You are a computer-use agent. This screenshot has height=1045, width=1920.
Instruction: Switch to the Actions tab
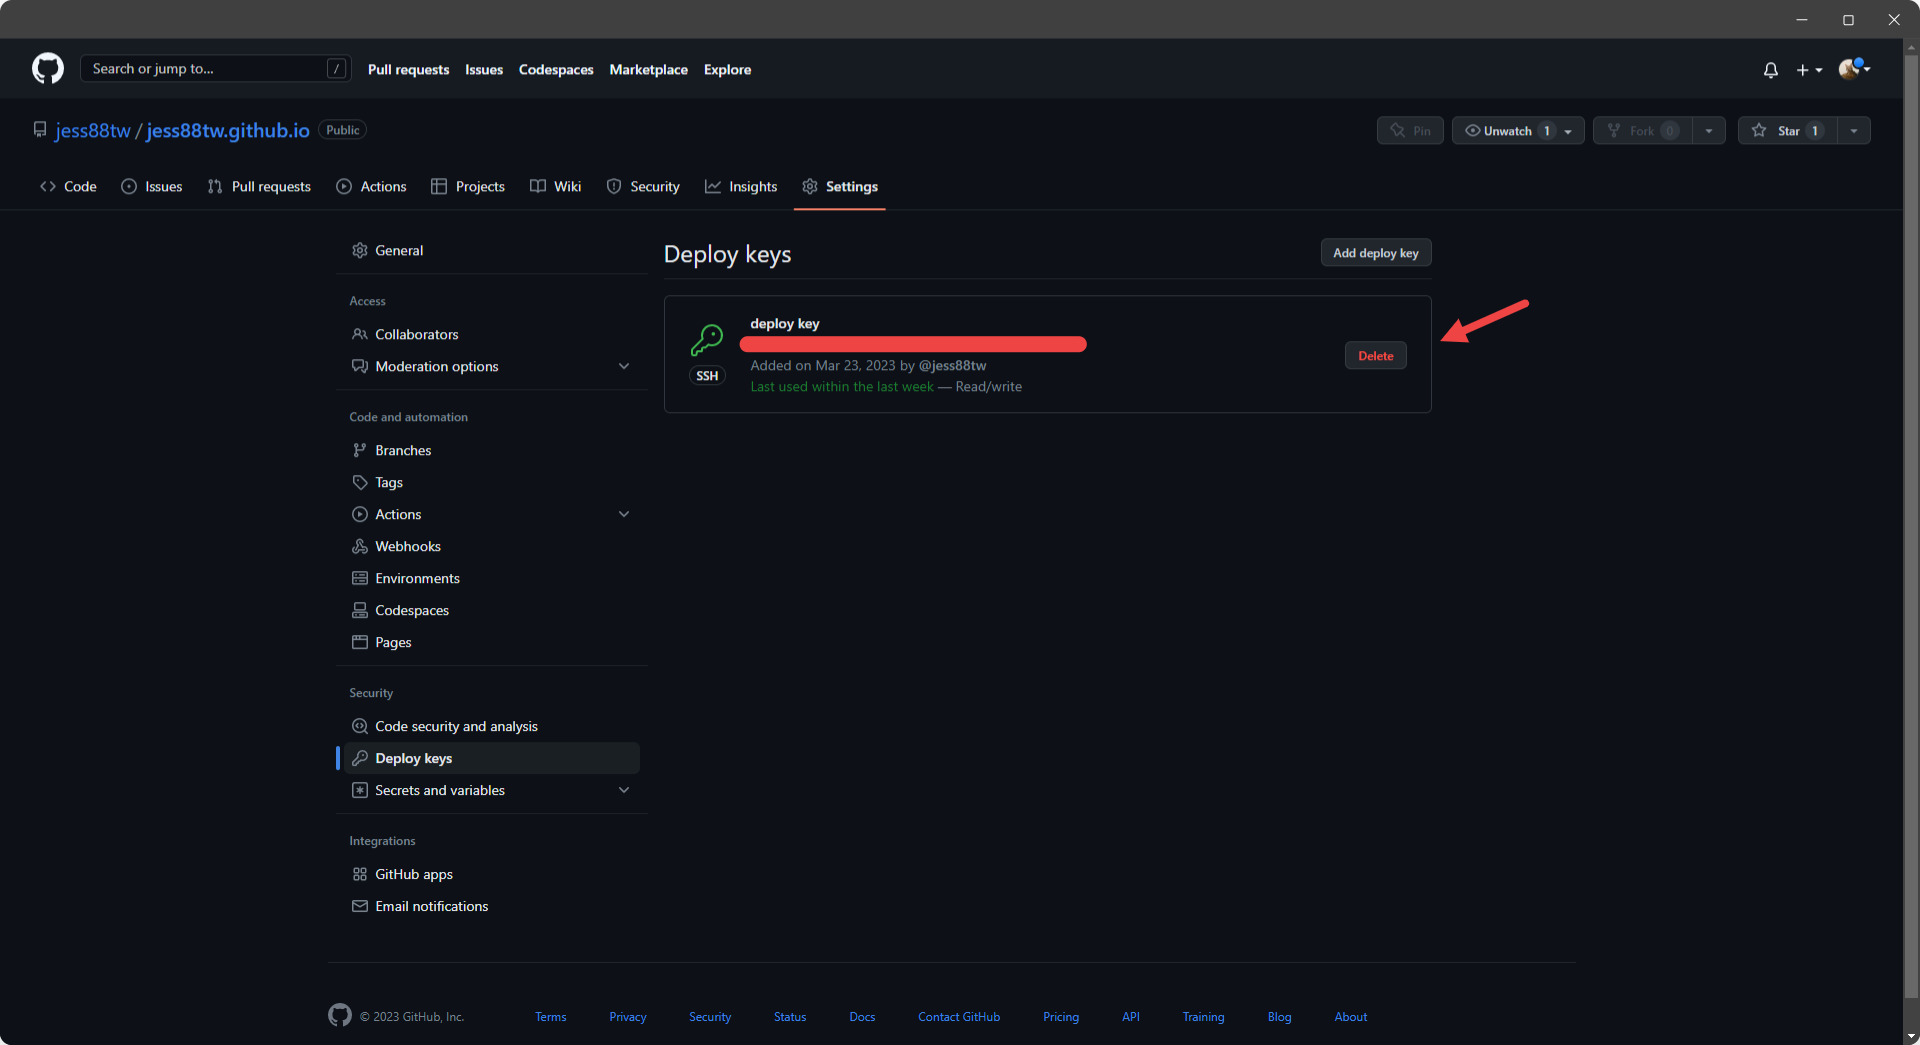point(371,187)
